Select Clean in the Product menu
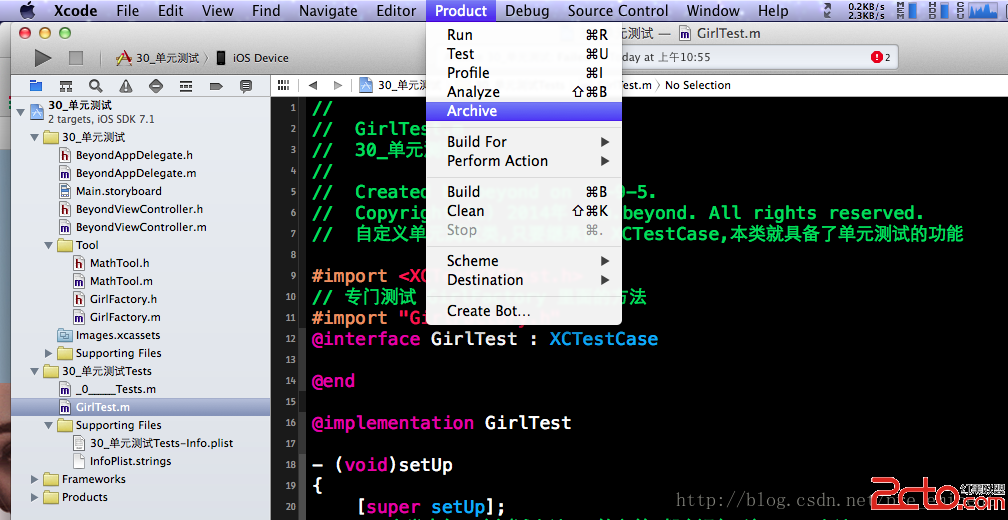 coord(466,211)
